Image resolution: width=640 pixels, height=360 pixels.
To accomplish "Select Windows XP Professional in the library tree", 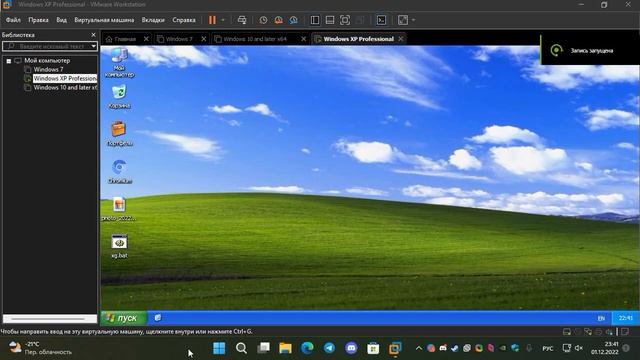I will tap(64, 78).
